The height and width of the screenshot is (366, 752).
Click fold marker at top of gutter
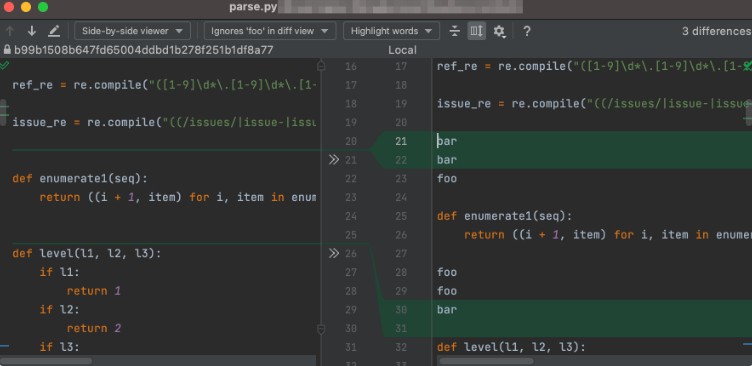click(321, 66)
